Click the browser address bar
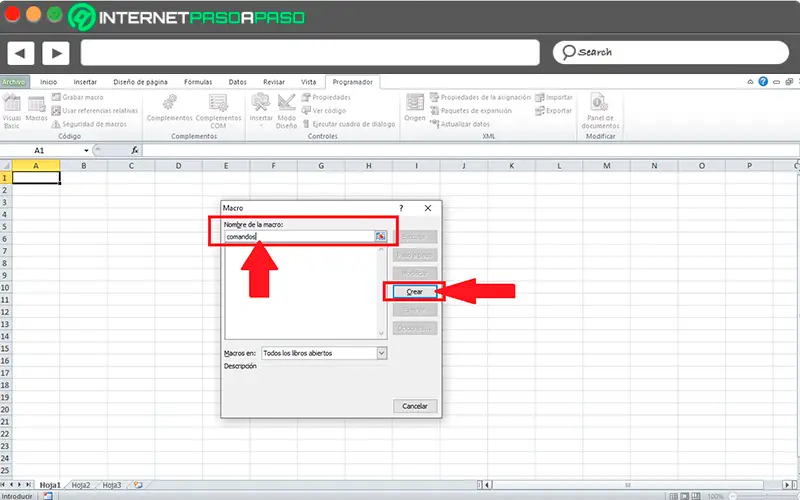Viewport: 800px width, 500px height. pos(310,53)
